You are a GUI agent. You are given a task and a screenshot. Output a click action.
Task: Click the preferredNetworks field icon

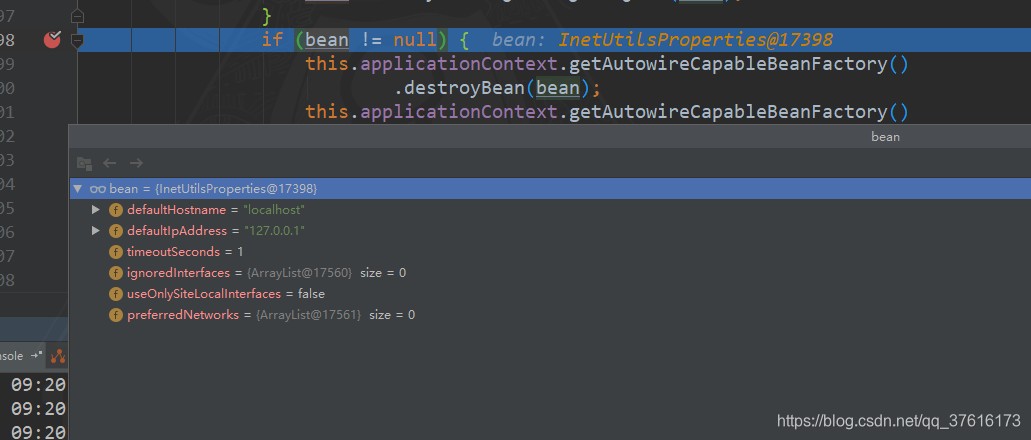pos(116,315)
